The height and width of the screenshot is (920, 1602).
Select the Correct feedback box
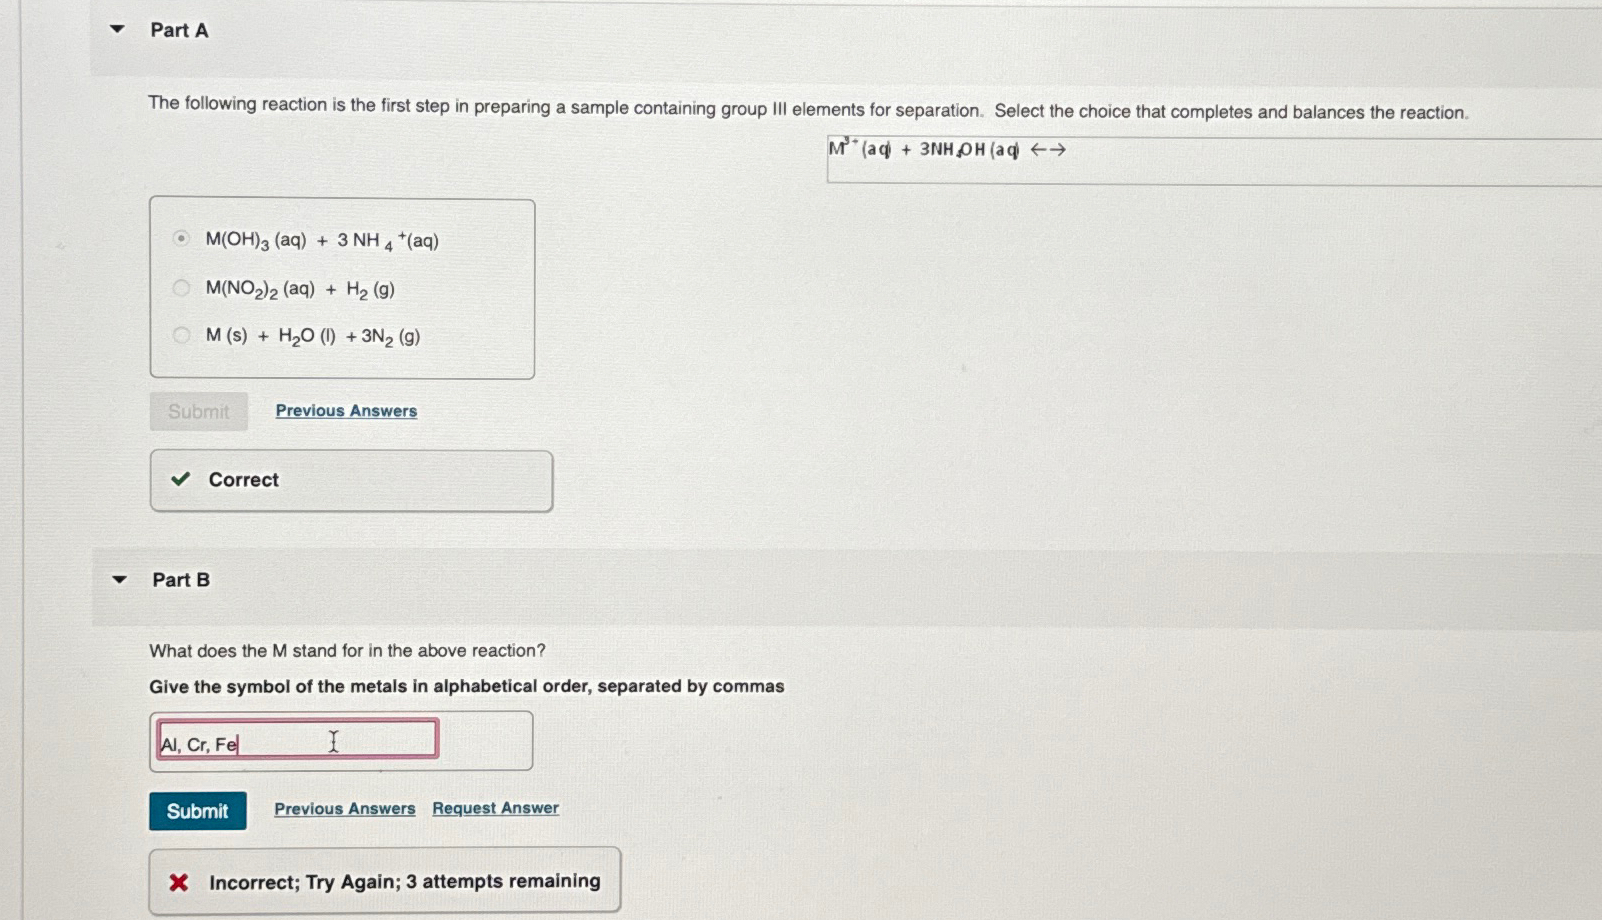(350, 480)
